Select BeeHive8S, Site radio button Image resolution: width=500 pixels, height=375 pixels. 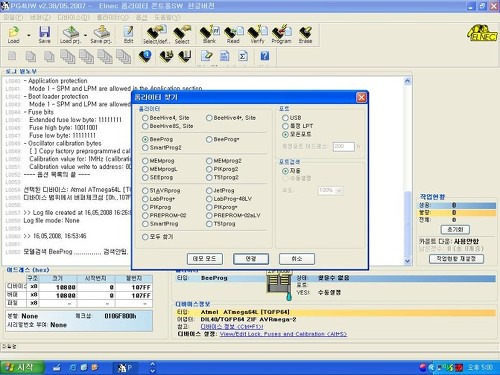(145, 126)
